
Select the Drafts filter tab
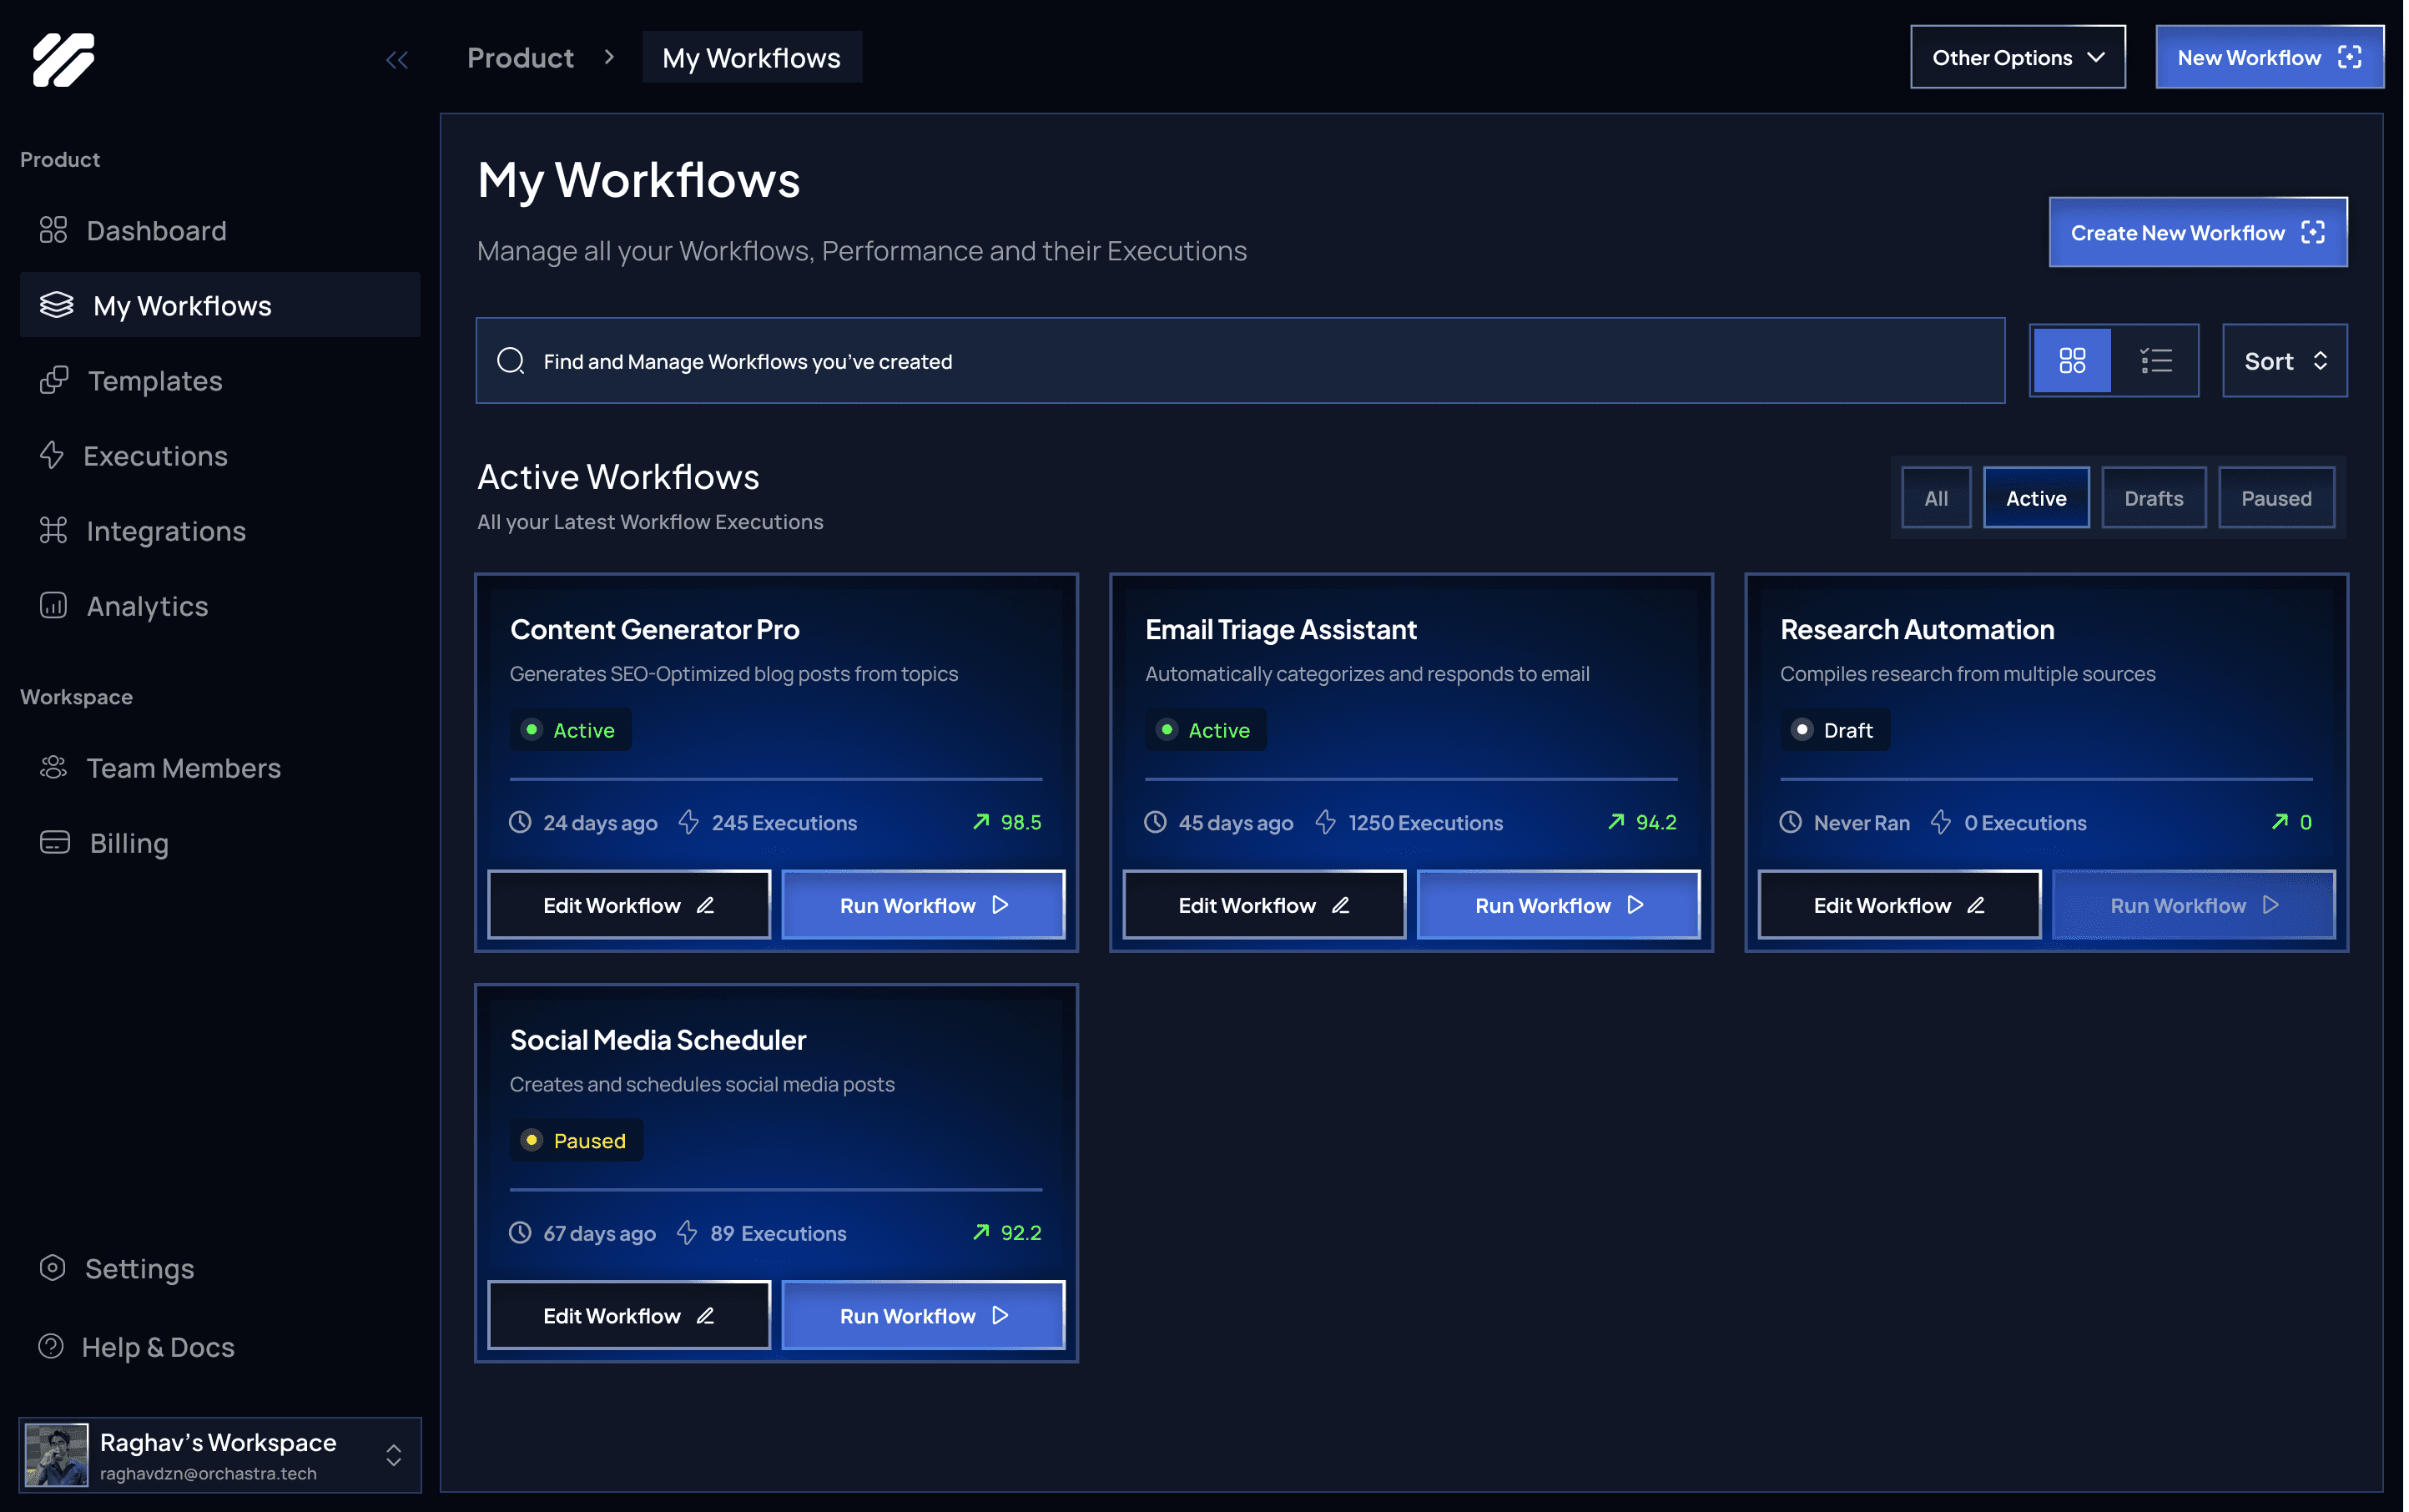pyautogui.click(x=2153, y=498)
